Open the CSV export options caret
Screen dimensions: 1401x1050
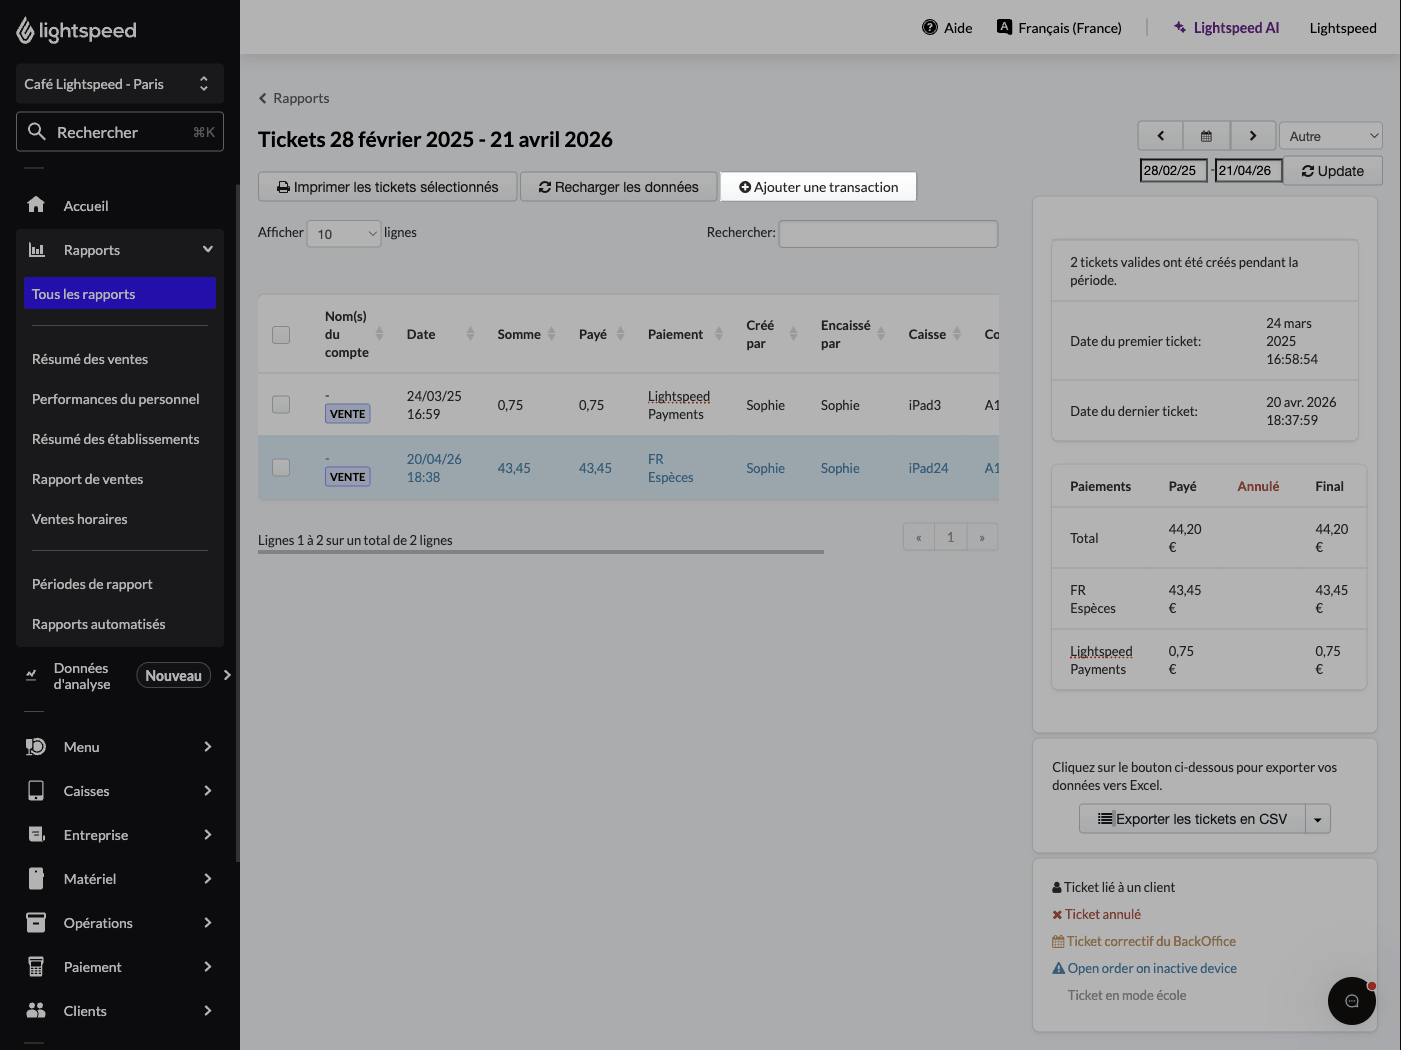(x=1318, y=819)
